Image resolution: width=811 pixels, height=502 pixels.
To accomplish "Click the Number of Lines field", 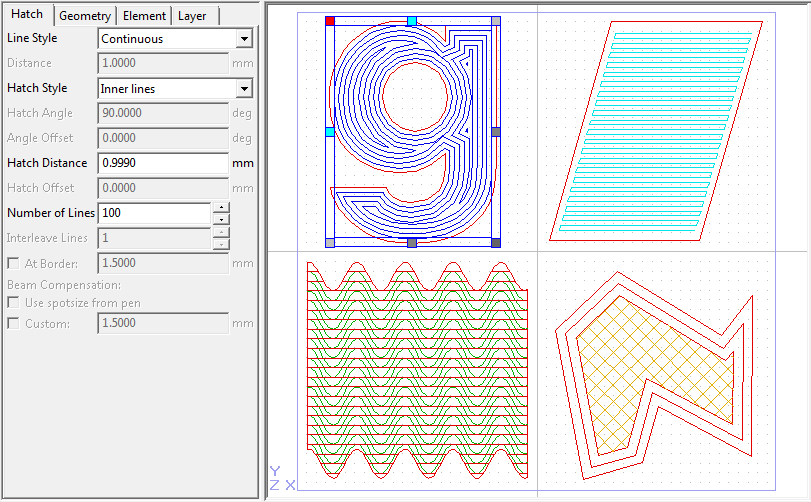I will 154,213.
